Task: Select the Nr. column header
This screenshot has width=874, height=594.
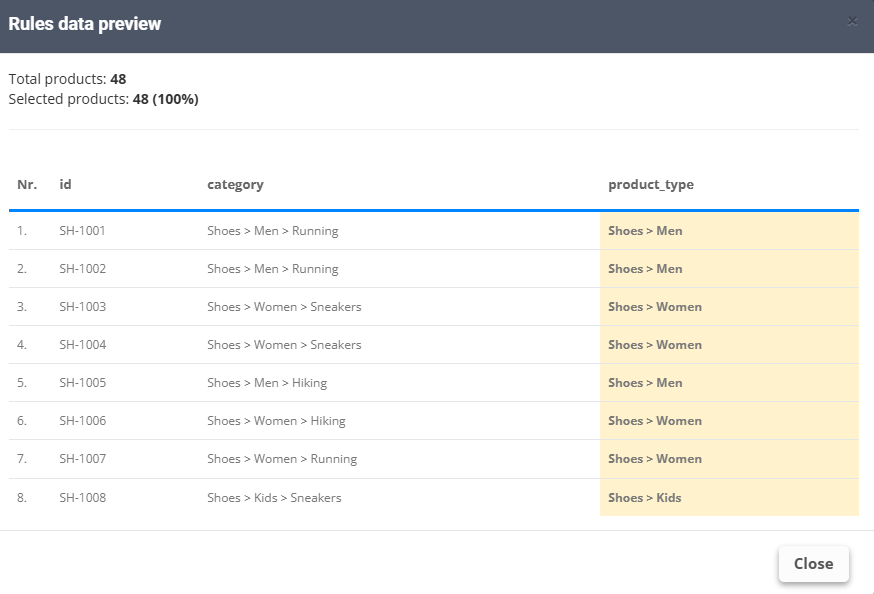Action: click(x=27, y=184)
